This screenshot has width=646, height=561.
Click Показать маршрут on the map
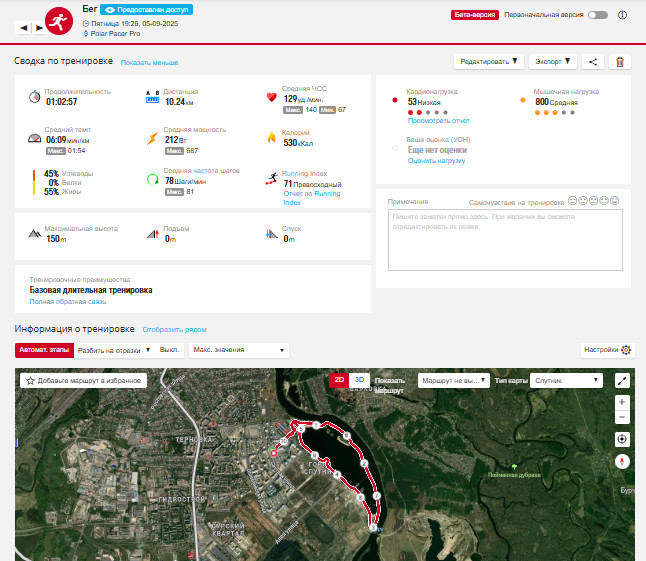pos(390,385)
